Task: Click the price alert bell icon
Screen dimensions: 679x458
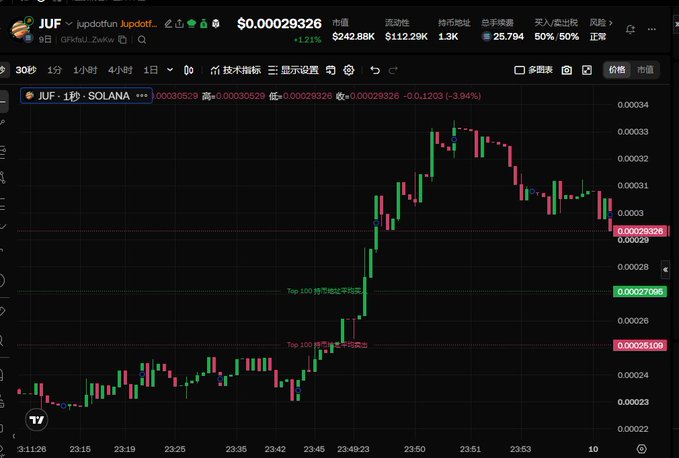Action: tap(630, 29)
